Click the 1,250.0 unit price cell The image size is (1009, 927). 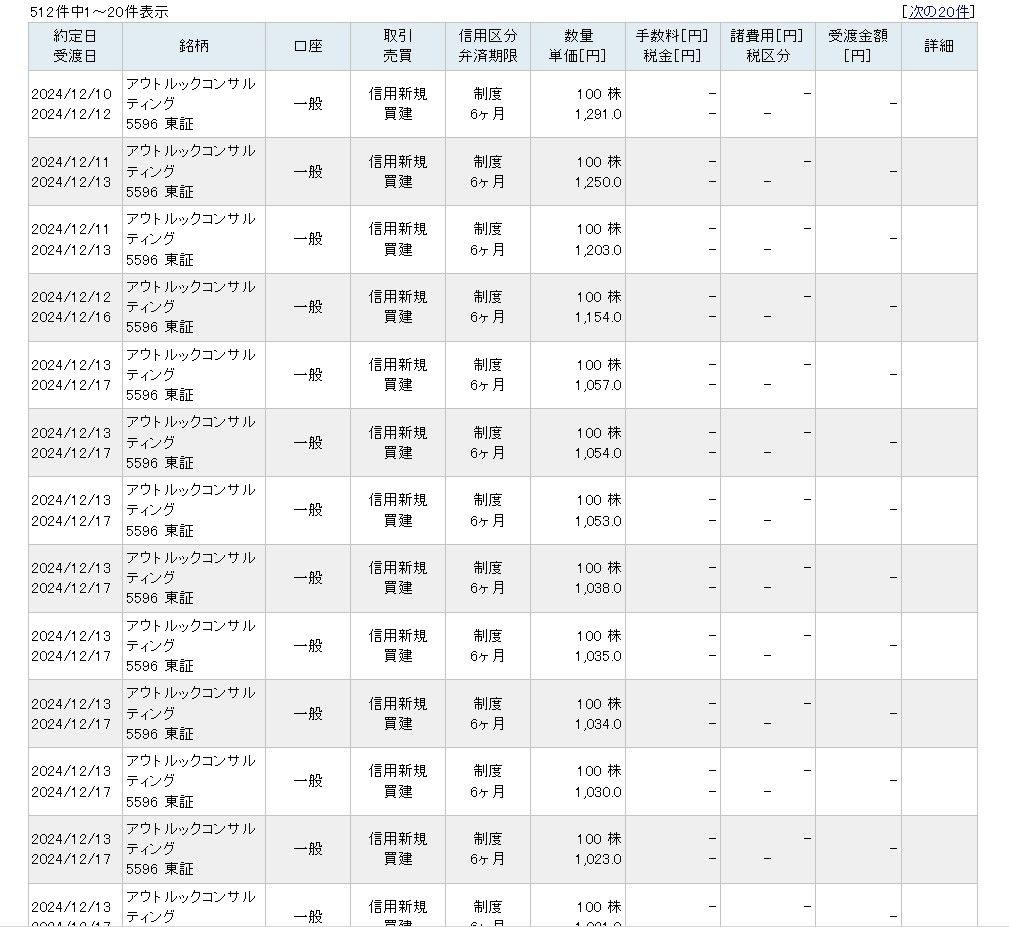(x=598, y=182)
